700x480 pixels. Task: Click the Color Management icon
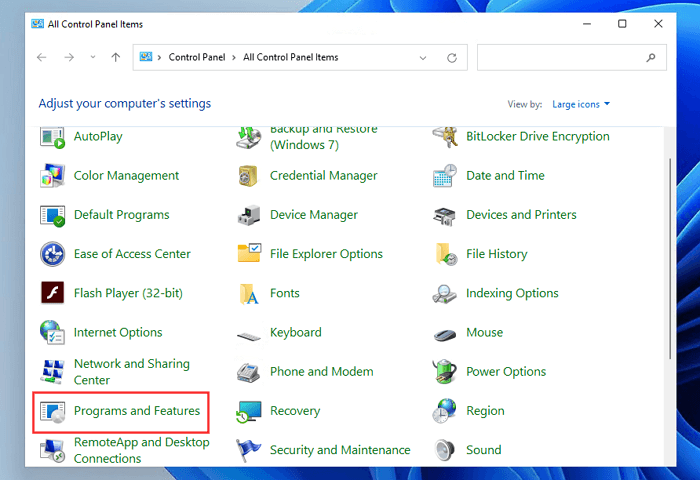click(x=52, y=176)
